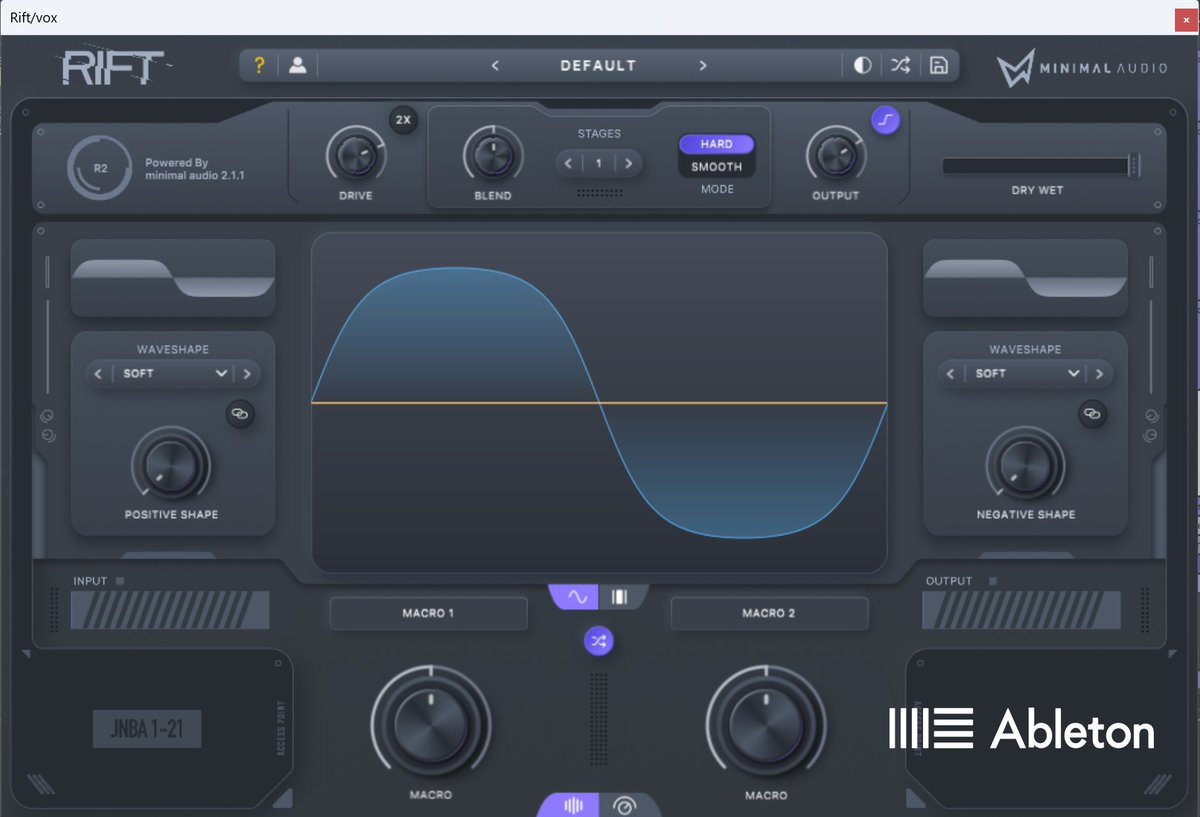Click the POSITIVE SHAPE knob

(x=171, y=465)
